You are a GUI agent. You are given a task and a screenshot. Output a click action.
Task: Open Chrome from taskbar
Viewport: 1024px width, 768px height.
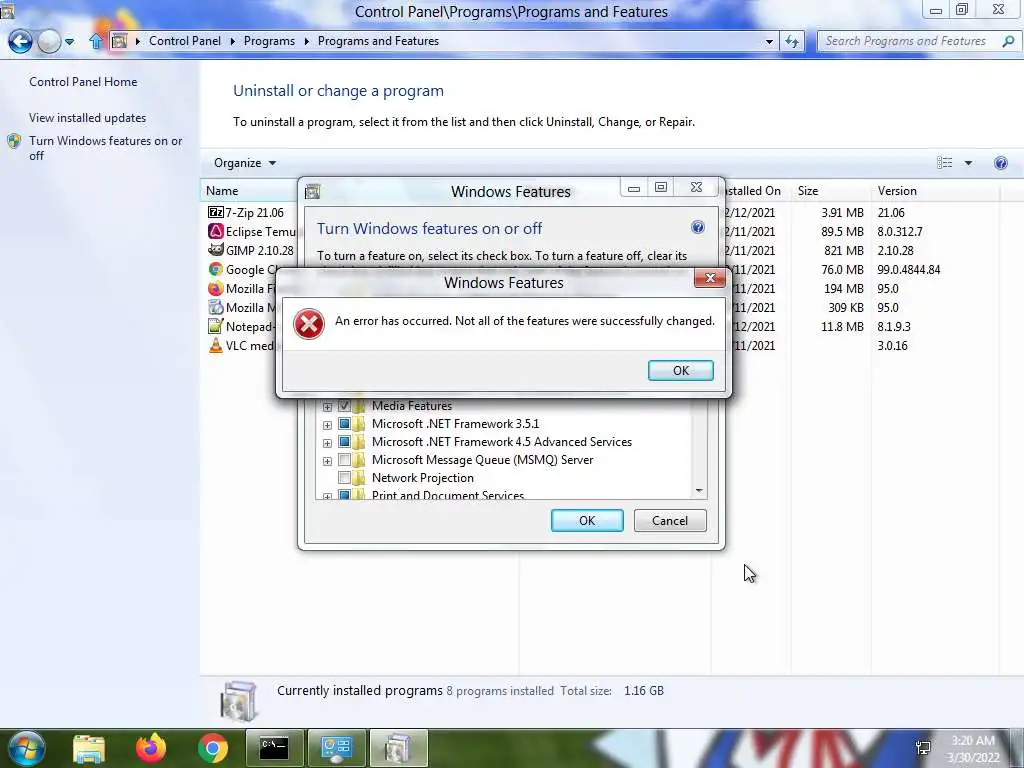coord(213,748)
